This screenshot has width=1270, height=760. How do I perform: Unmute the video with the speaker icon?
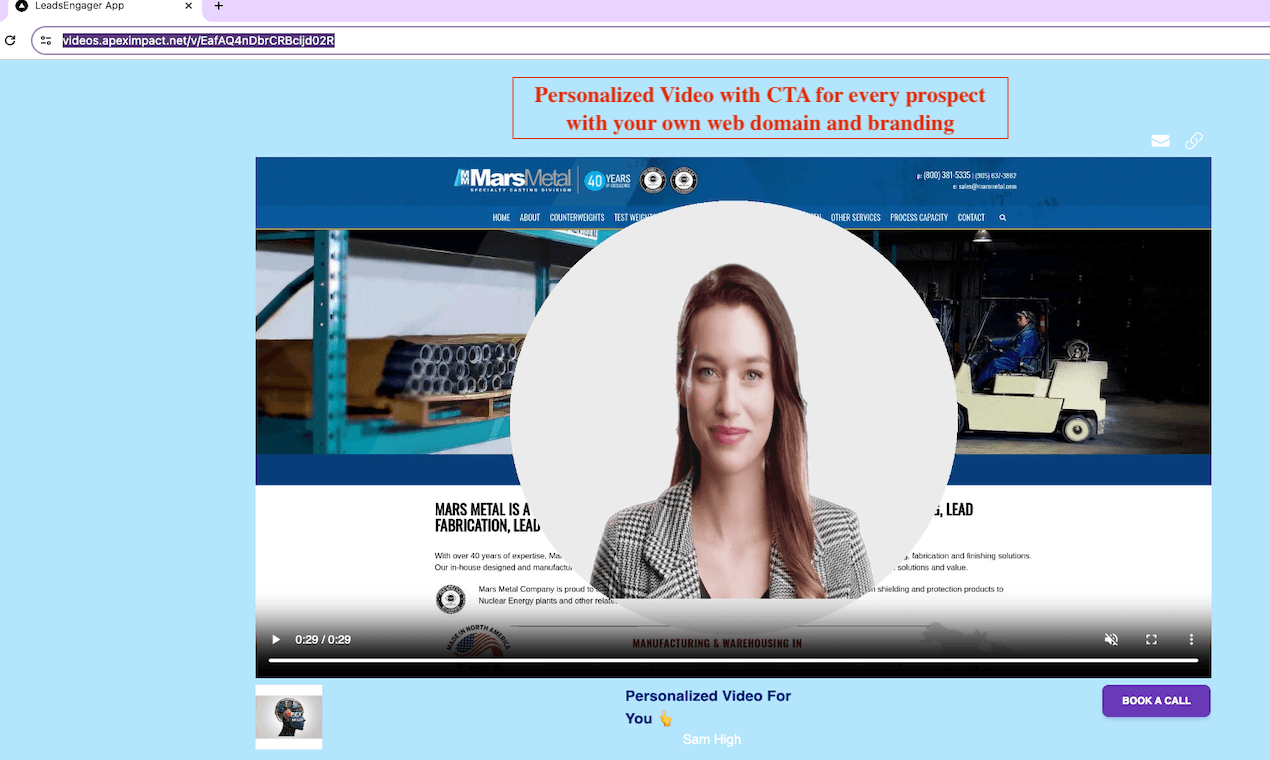coord(1111,640)
